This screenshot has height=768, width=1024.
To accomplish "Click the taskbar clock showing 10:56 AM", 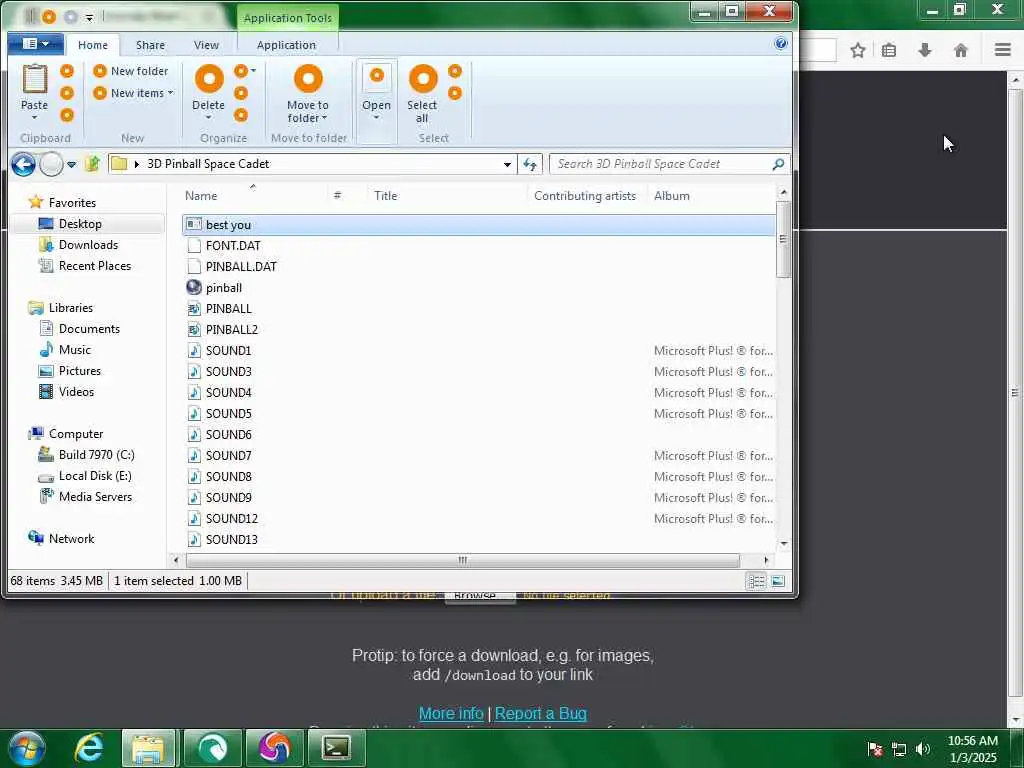I will [x=972, y=749].
